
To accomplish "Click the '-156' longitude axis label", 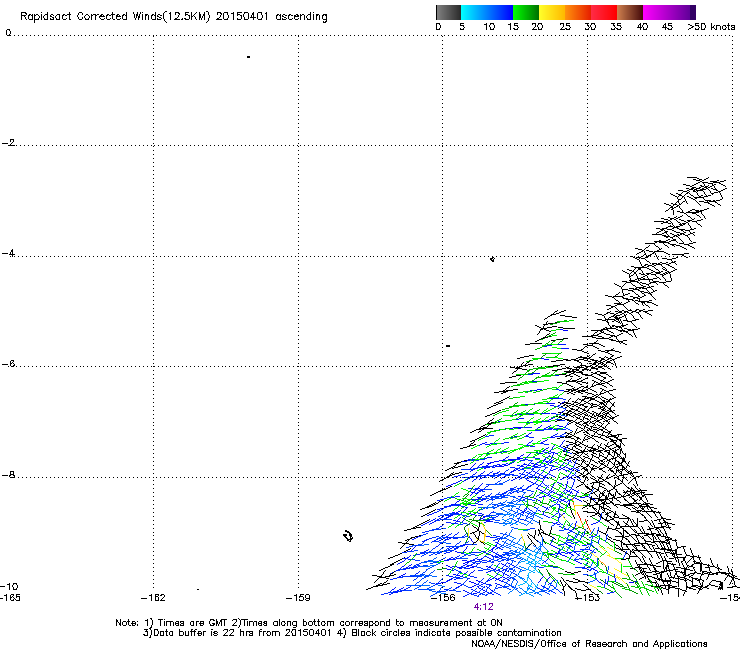I will (x=443, y=598).
